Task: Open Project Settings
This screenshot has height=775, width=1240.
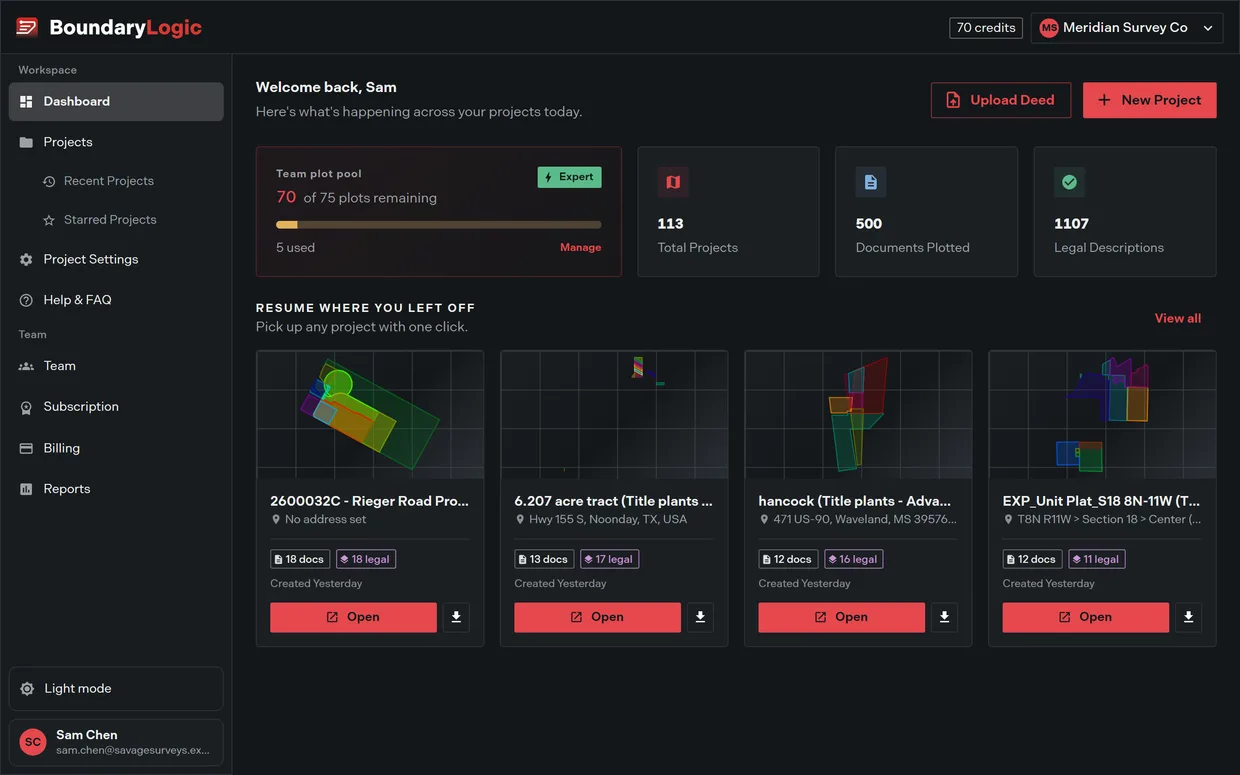Action: [116, 259]
